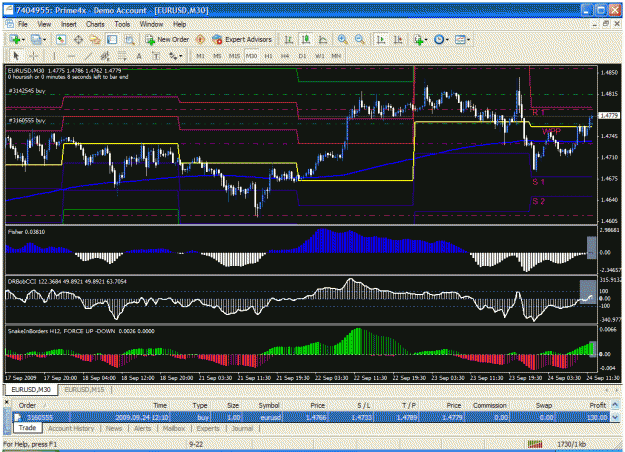
Task: Open the Templates dropdown
Action: click(x=462, y=39)
